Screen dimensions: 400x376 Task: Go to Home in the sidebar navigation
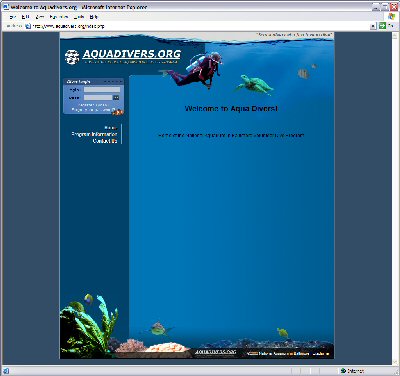(111, 128)
